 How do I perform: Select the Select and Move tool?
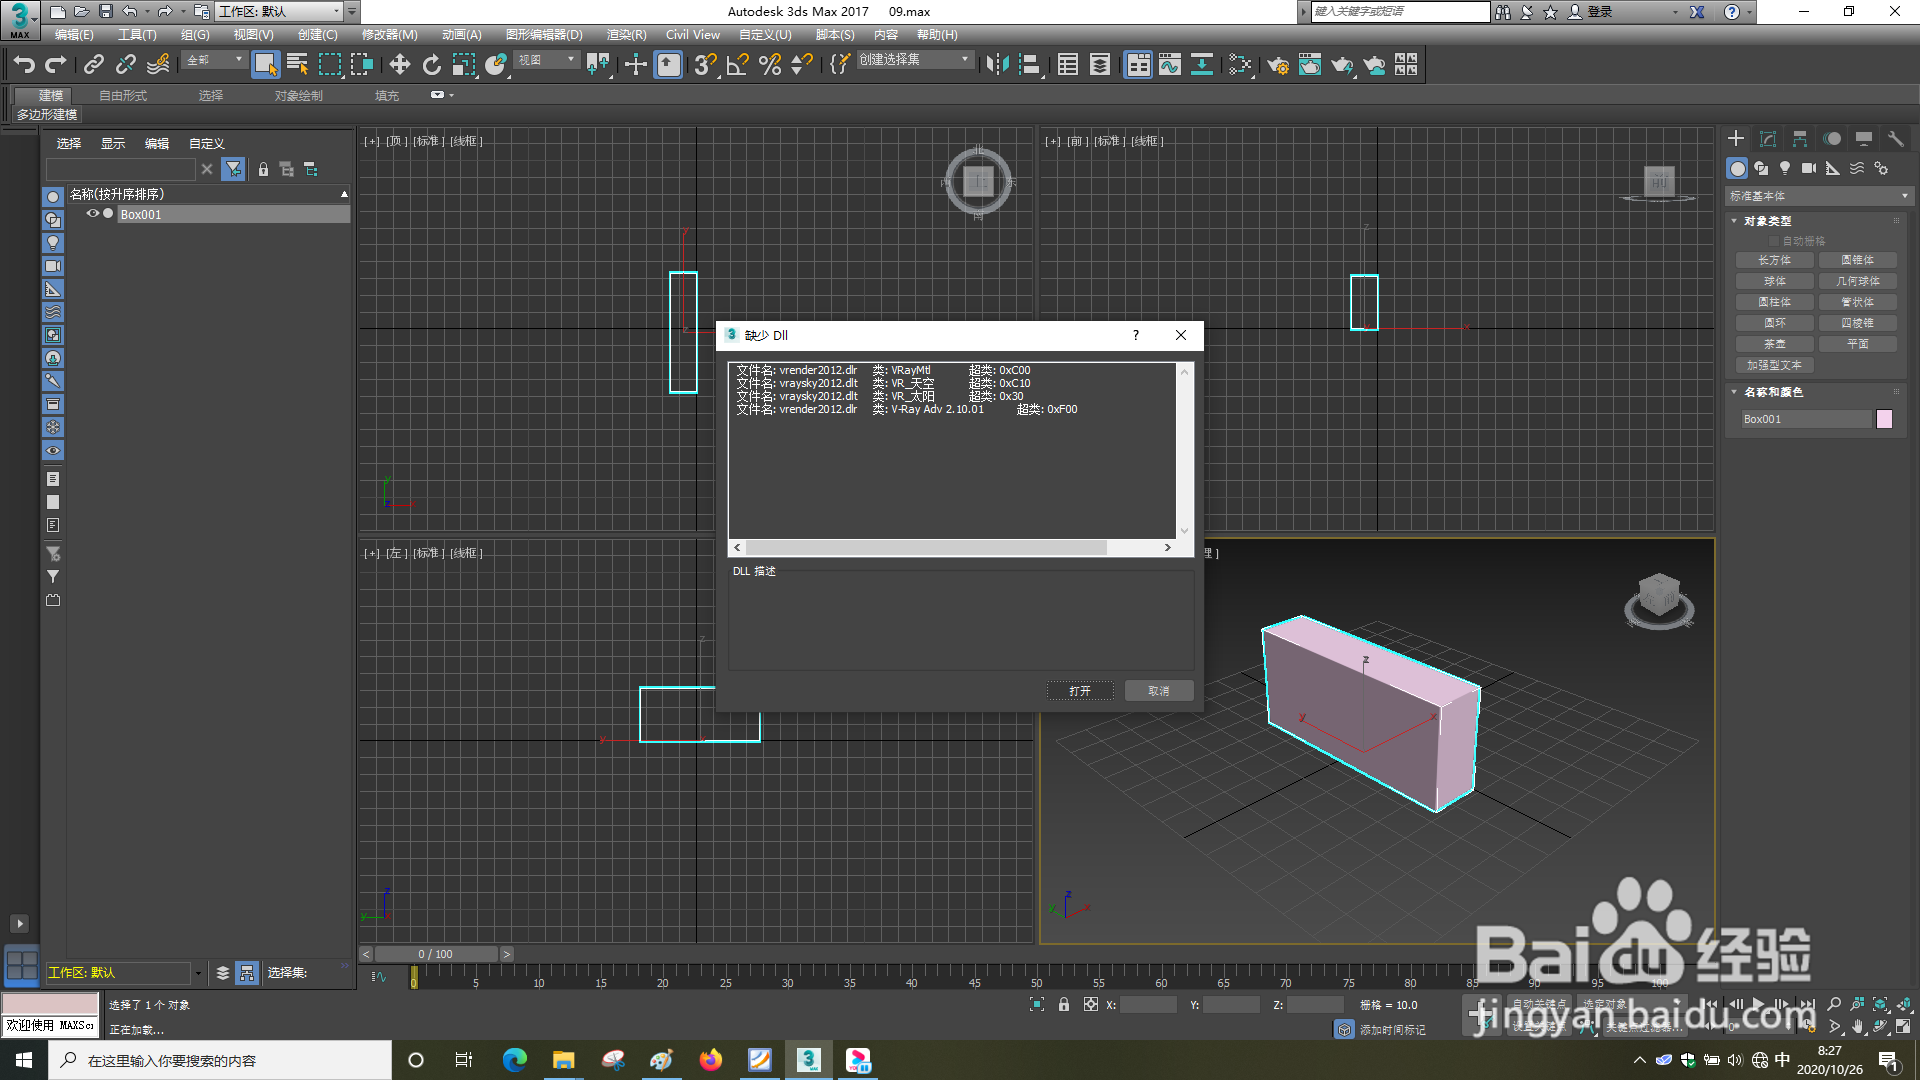tap(400, 64)
